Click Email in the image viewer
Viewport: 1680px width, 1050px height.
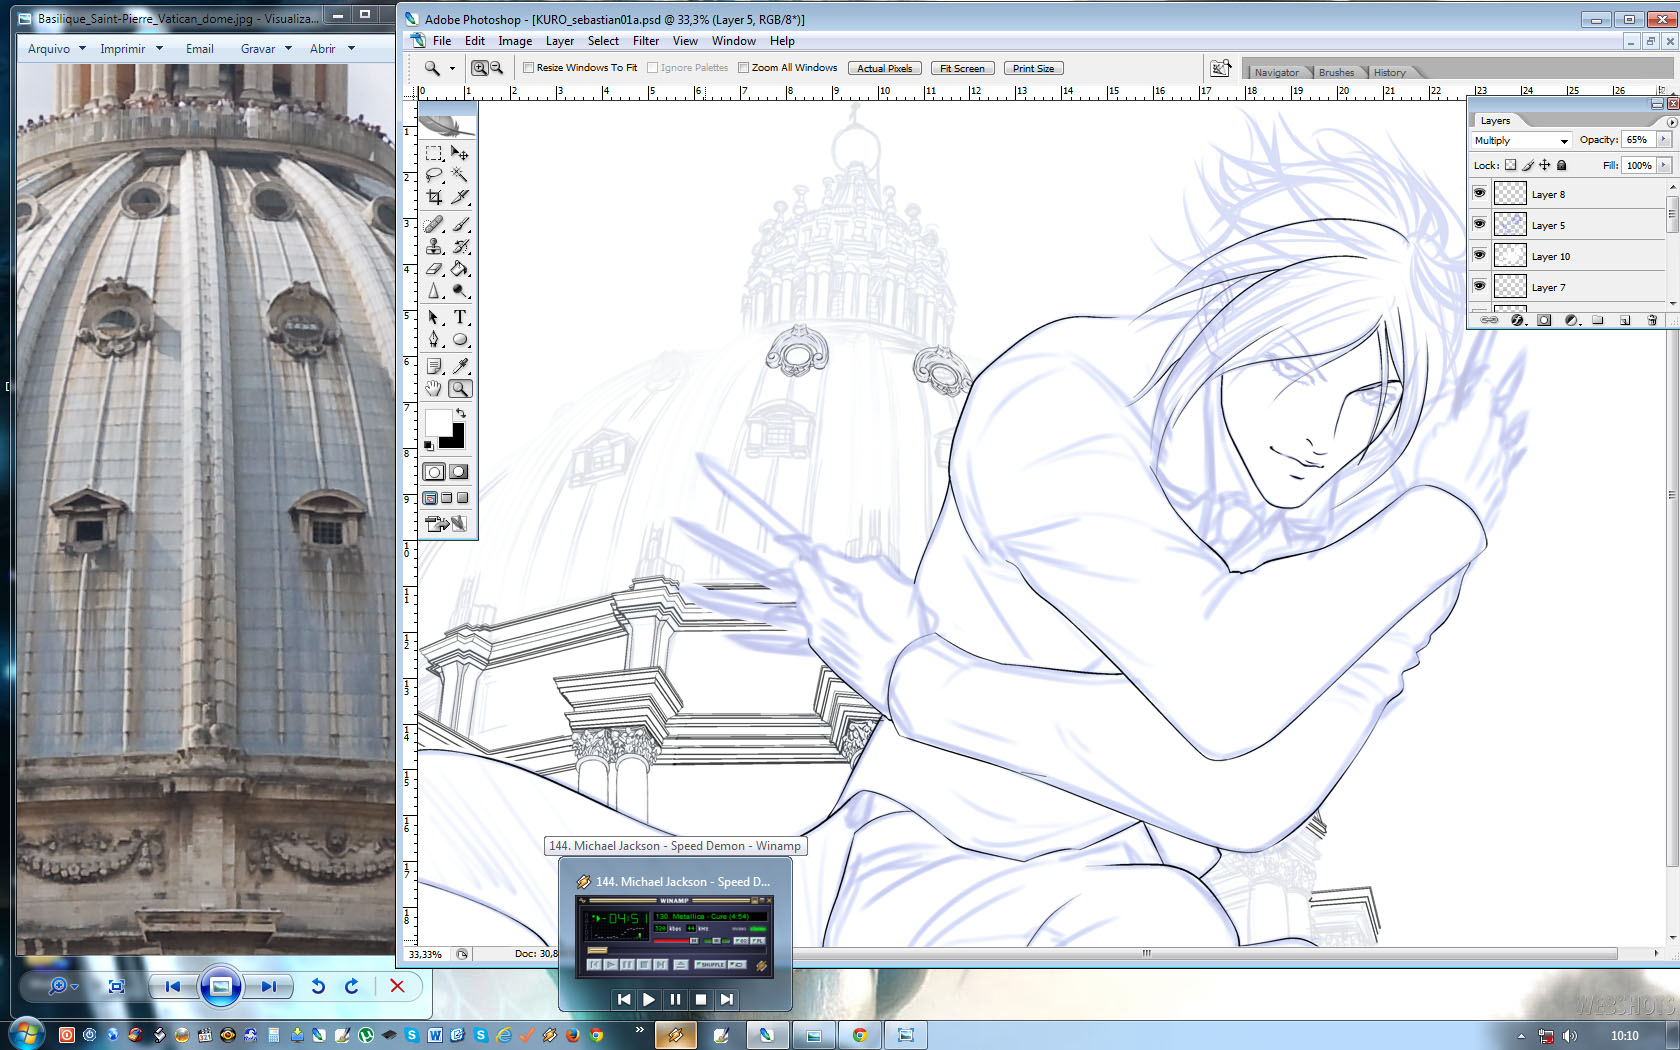tap(200, 48)
